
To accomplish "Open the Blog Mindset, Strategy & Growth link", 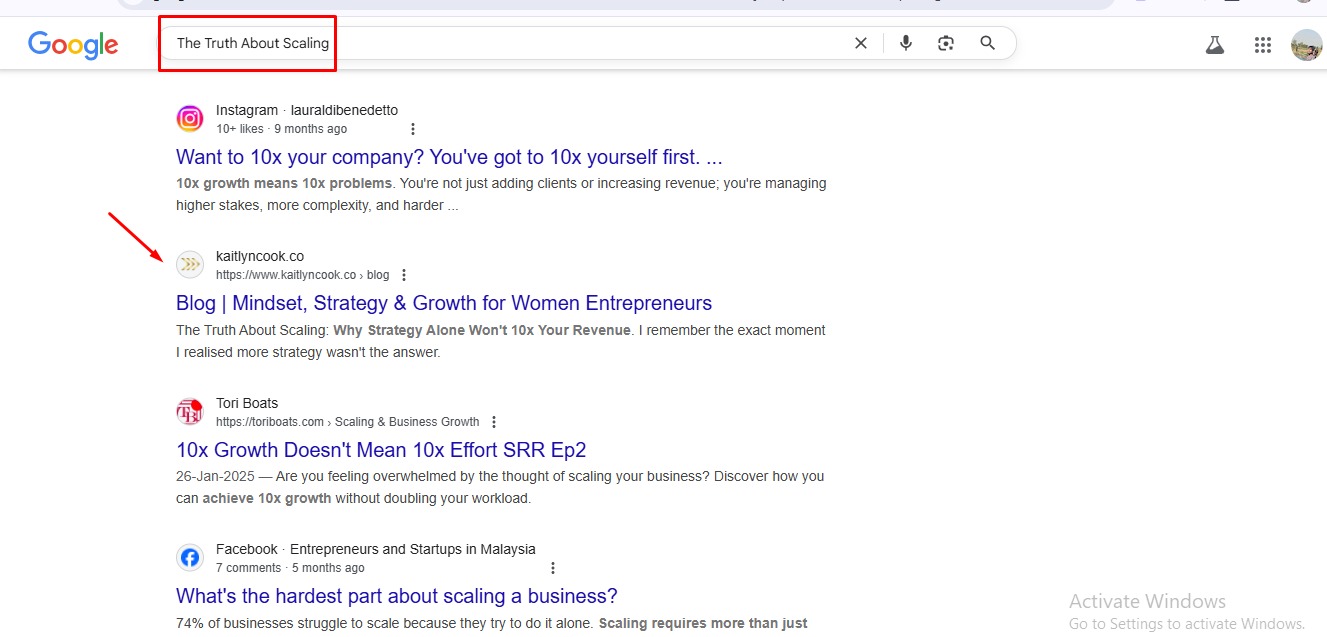I will coord(444,303).
